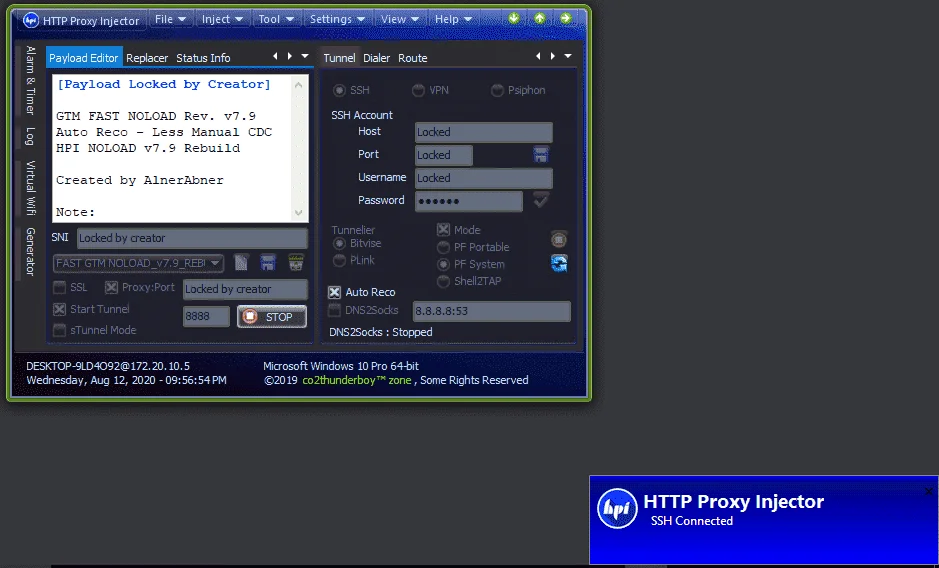
Task: Select PLink as the tunnelier
Action: point(340,260)
